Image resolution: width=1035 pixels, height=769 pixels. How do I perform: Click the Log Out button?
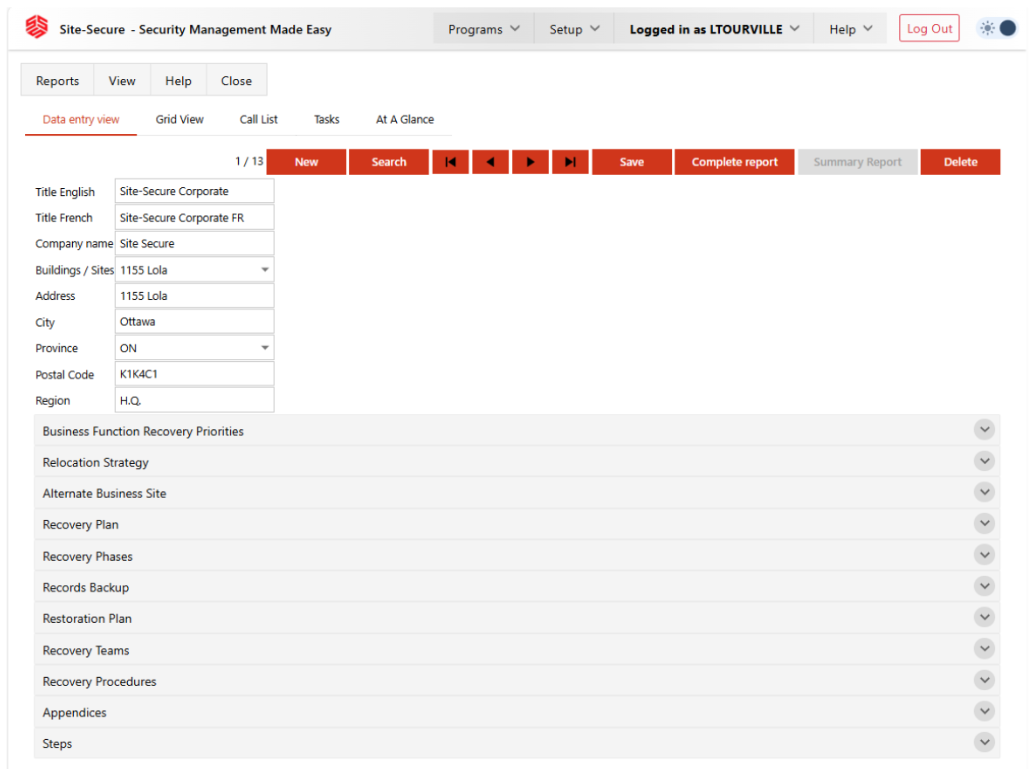point(929,29)
